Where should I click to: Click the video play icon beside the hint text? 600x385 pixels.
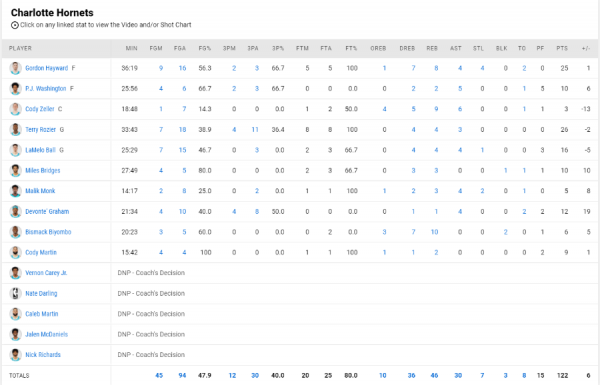(15, 25)
